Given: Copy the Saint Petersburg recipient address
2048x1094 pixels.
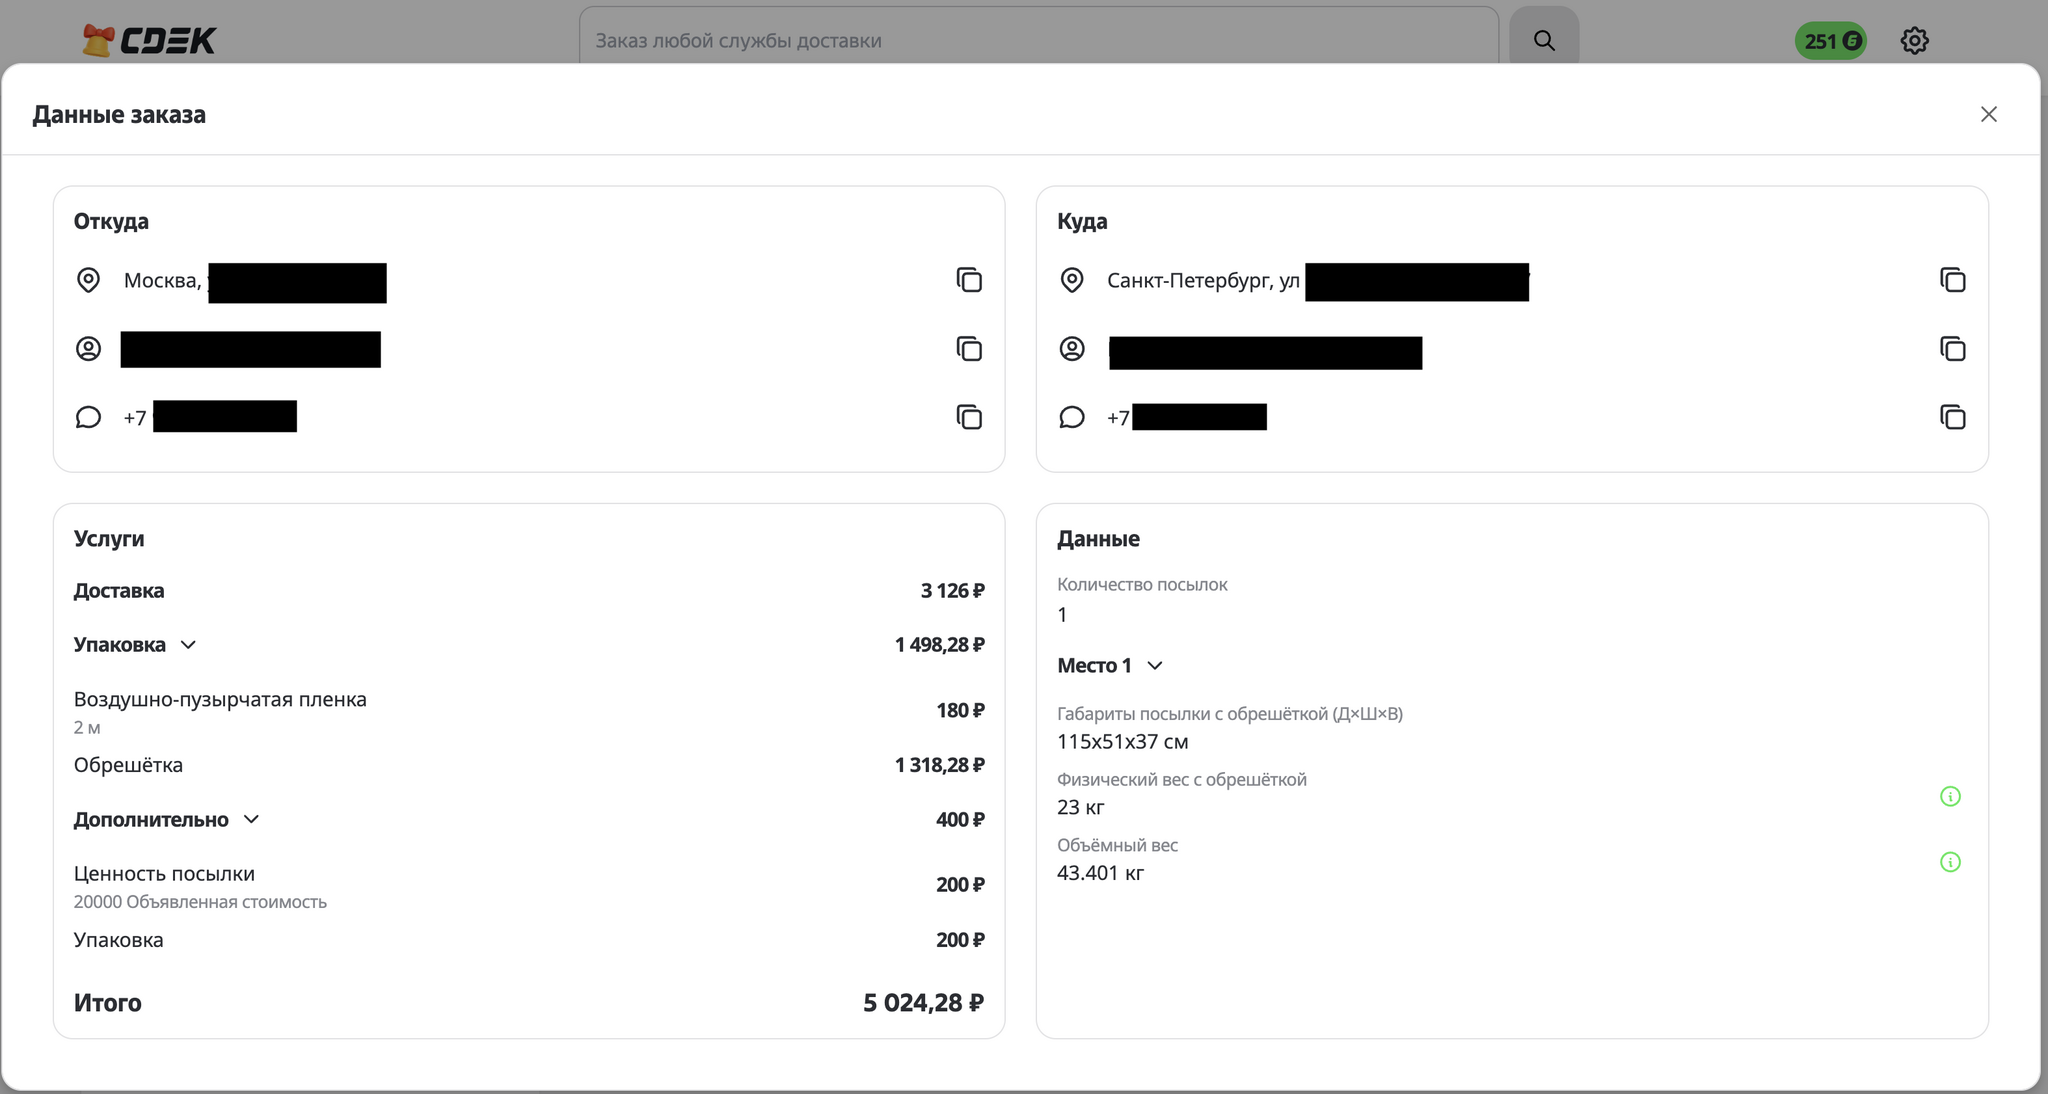Looking at the screenshot, I should click(x=1952, y=280).
